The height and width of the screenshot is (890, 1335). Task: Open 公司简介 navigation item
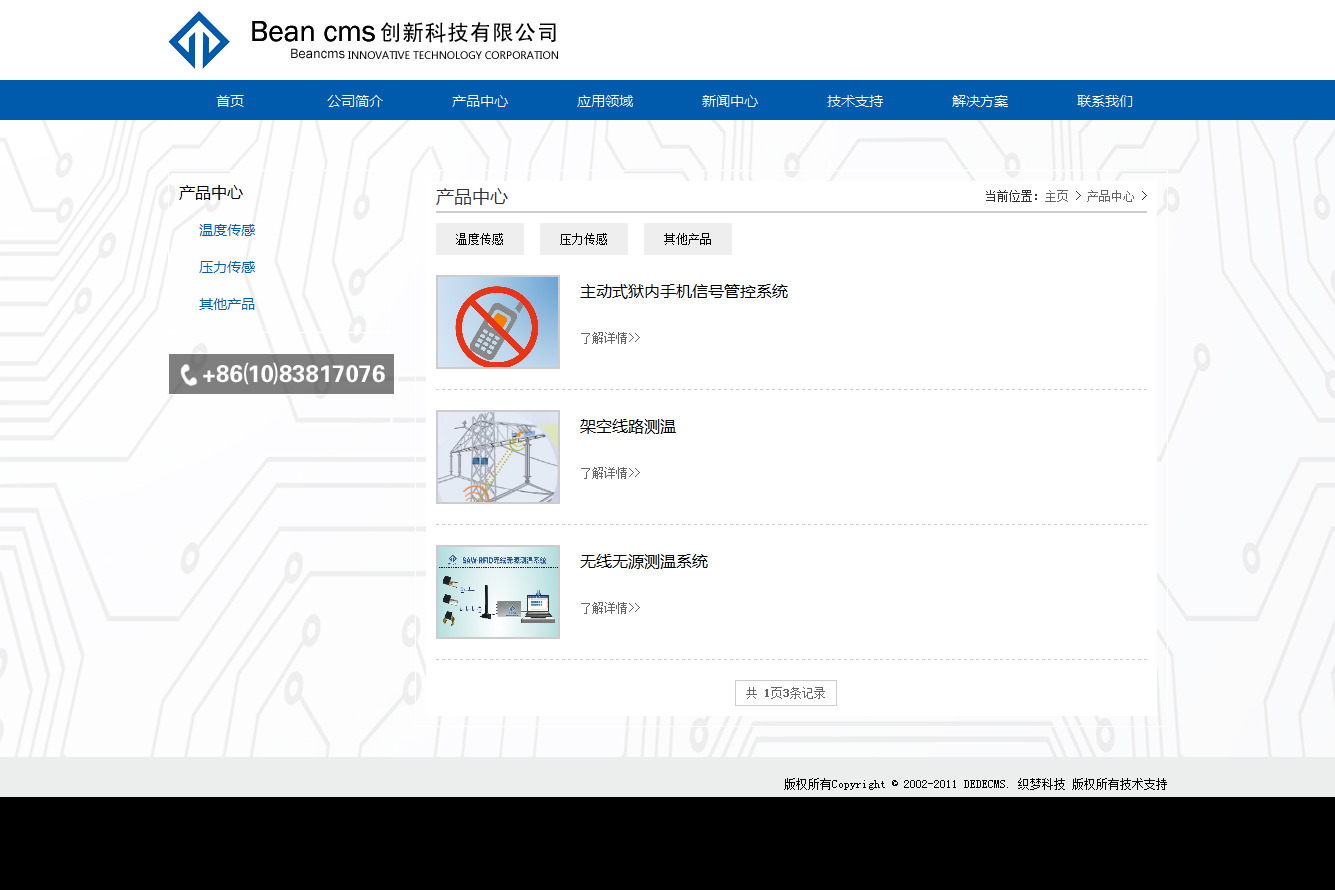coord(355,101)
